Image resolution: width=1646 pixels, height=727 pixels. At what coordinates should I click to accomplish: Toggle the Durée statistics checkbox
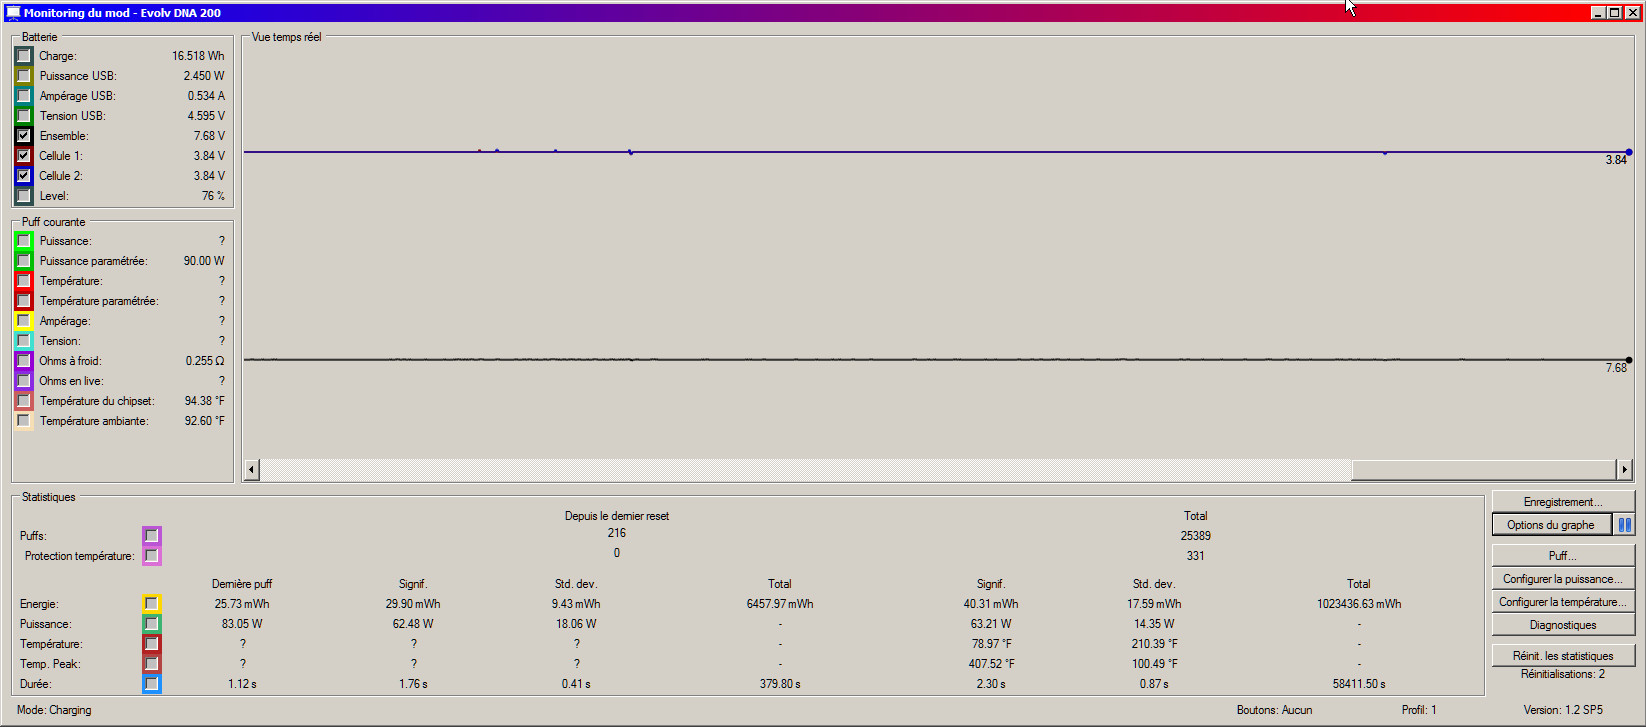[x=151, y=684]
